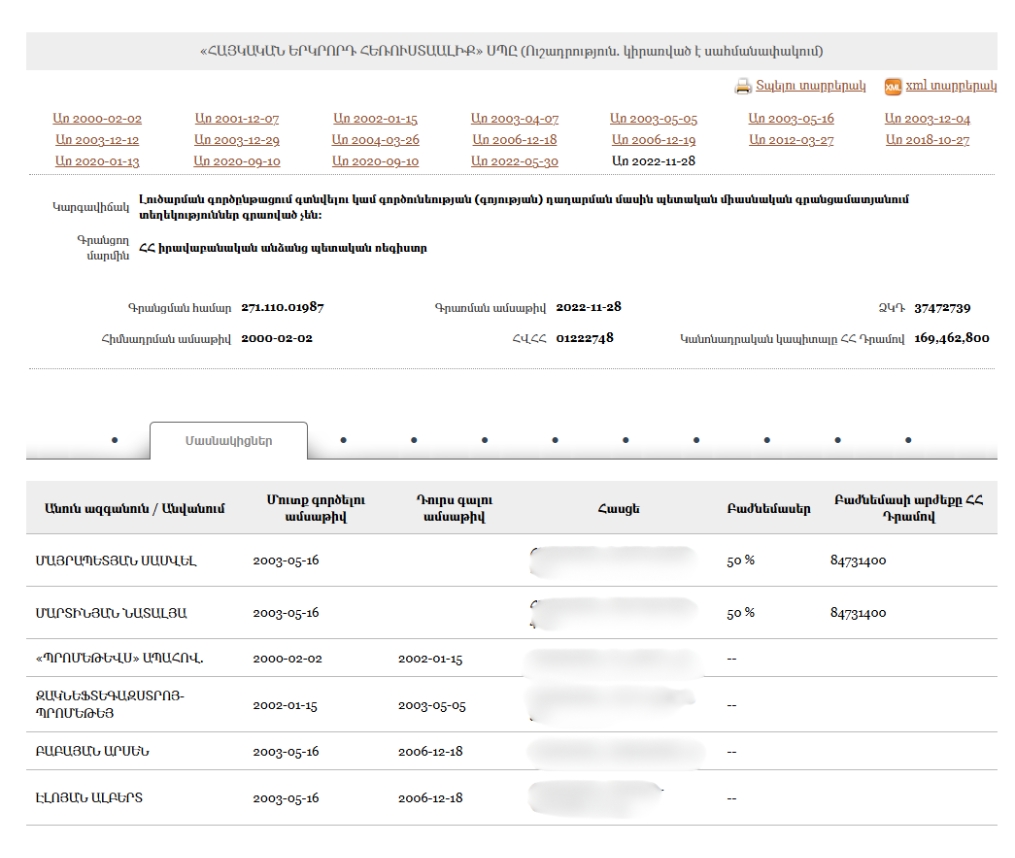Click the orange XML file icon
The width and height of the screenshot is (1015, 858).
click(892, 90)
